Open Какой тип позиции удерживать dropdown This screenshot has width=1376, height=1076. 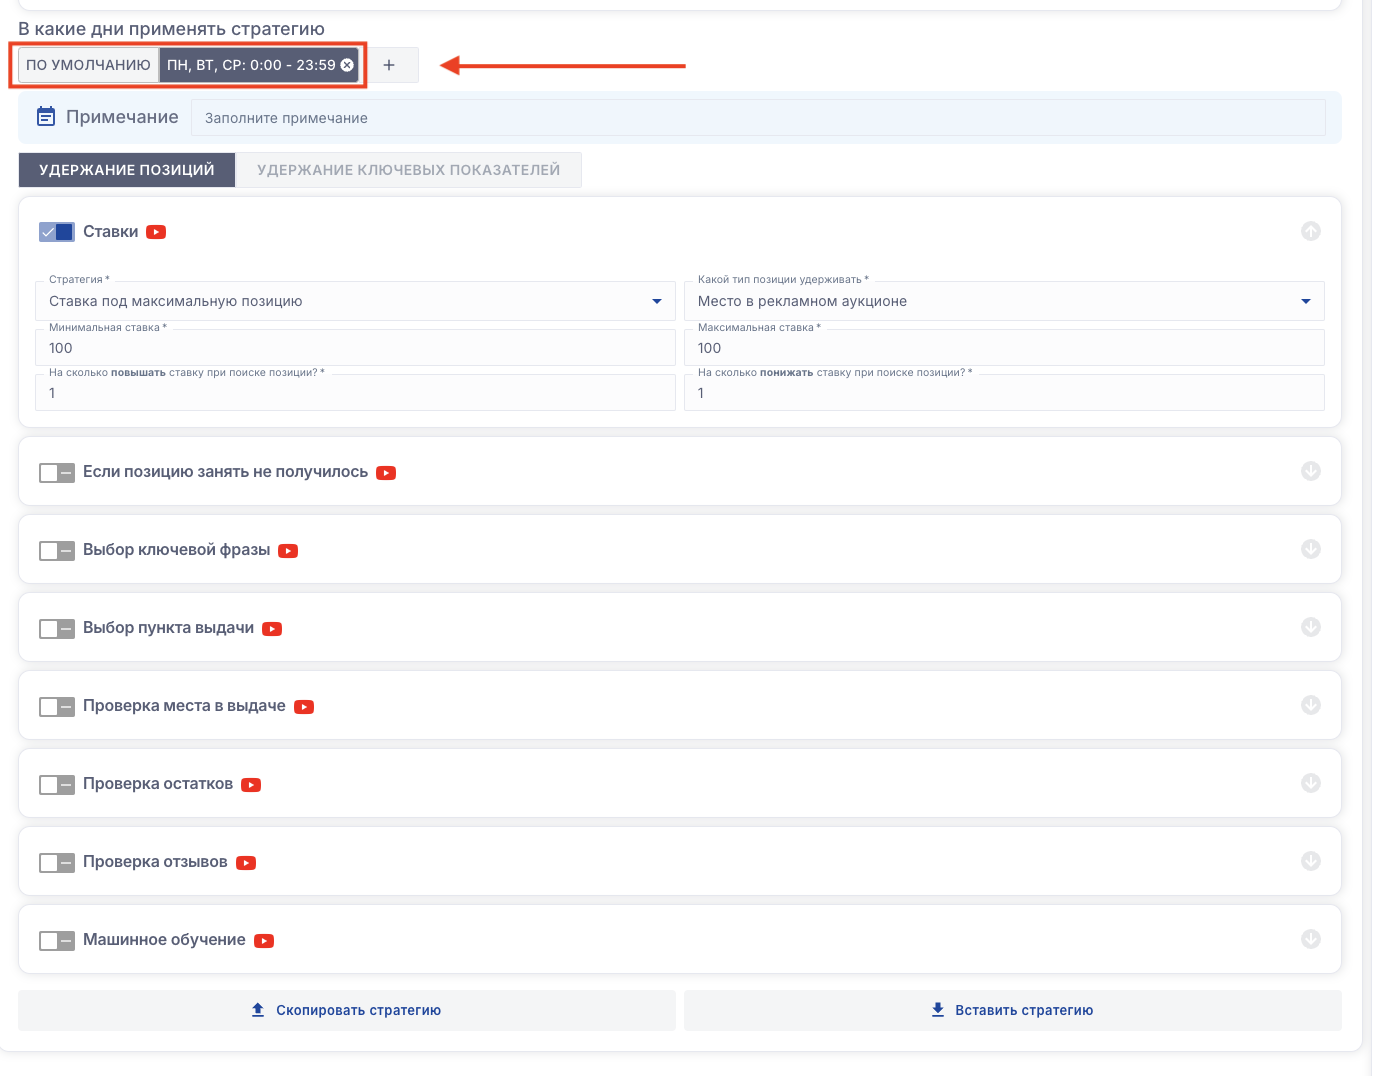(1004, 301)
